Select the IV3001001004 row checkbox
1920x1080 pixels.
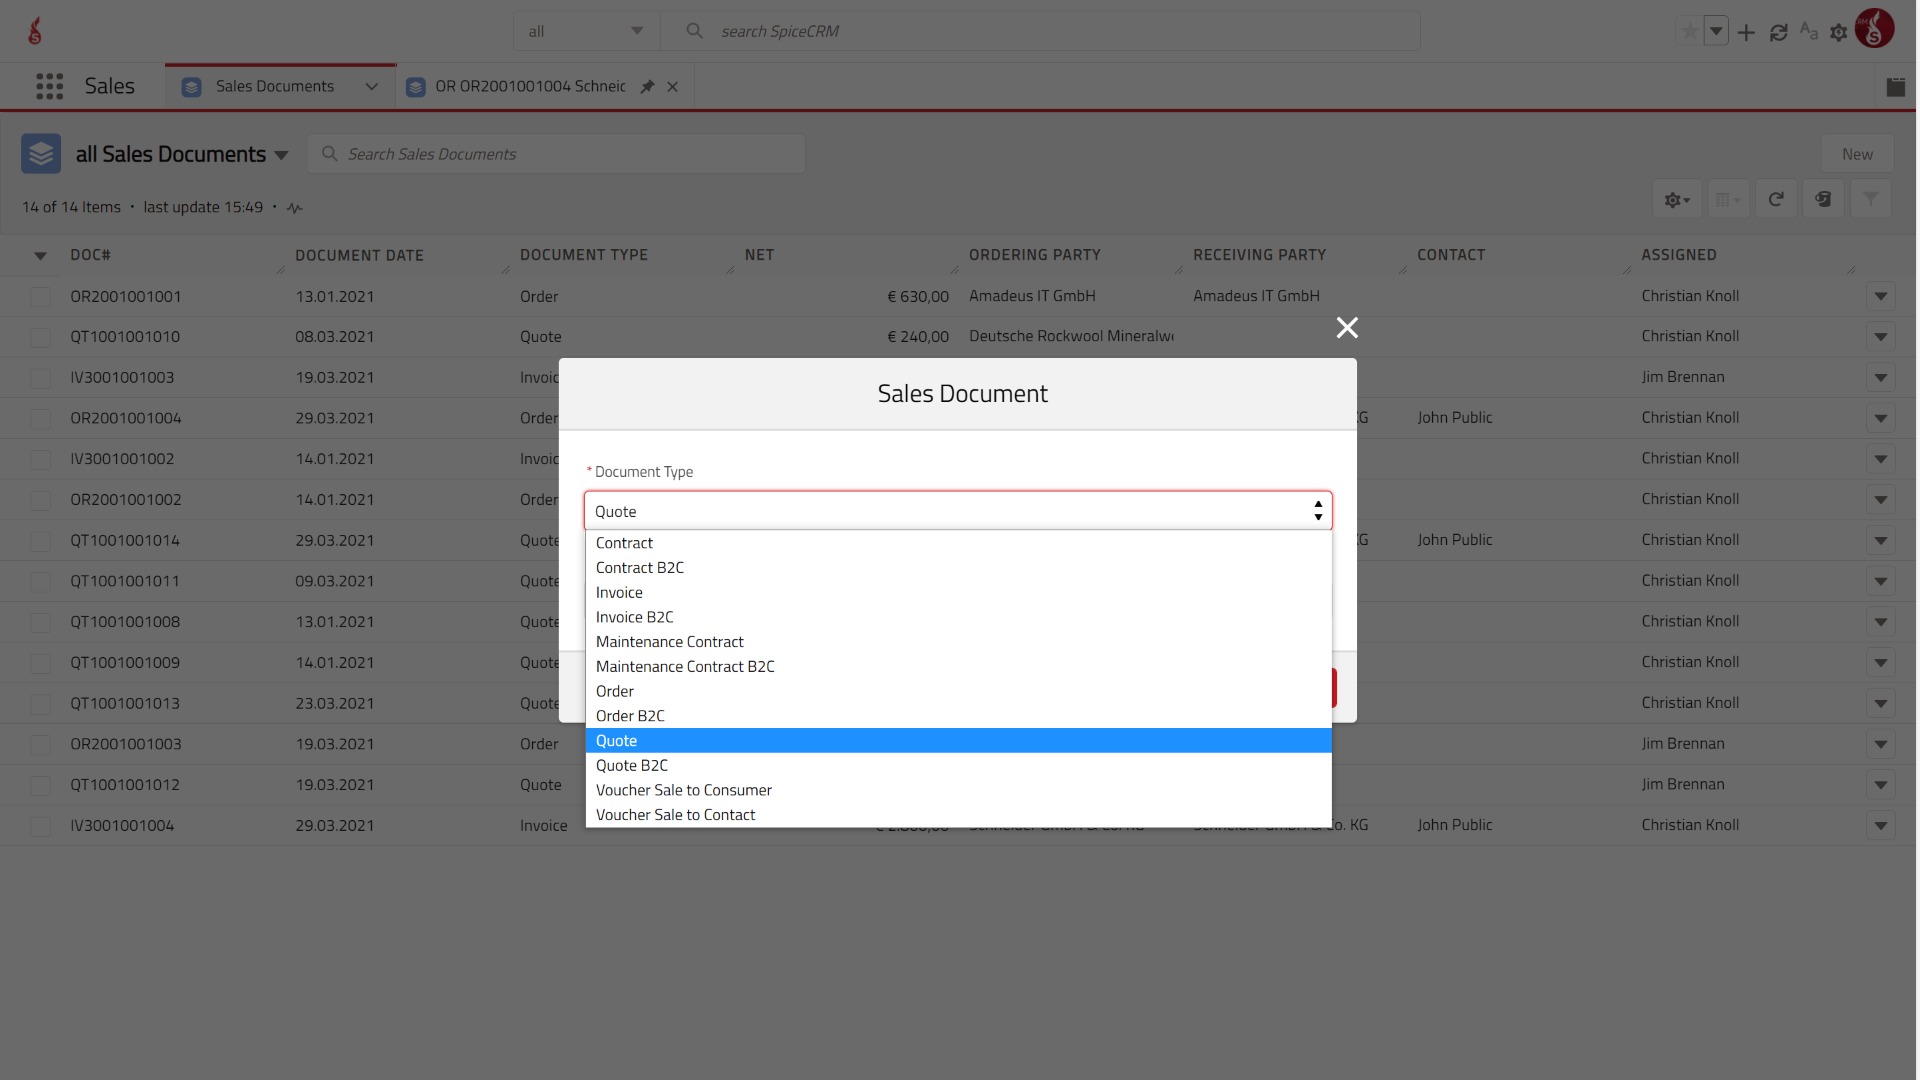(40, 826)
